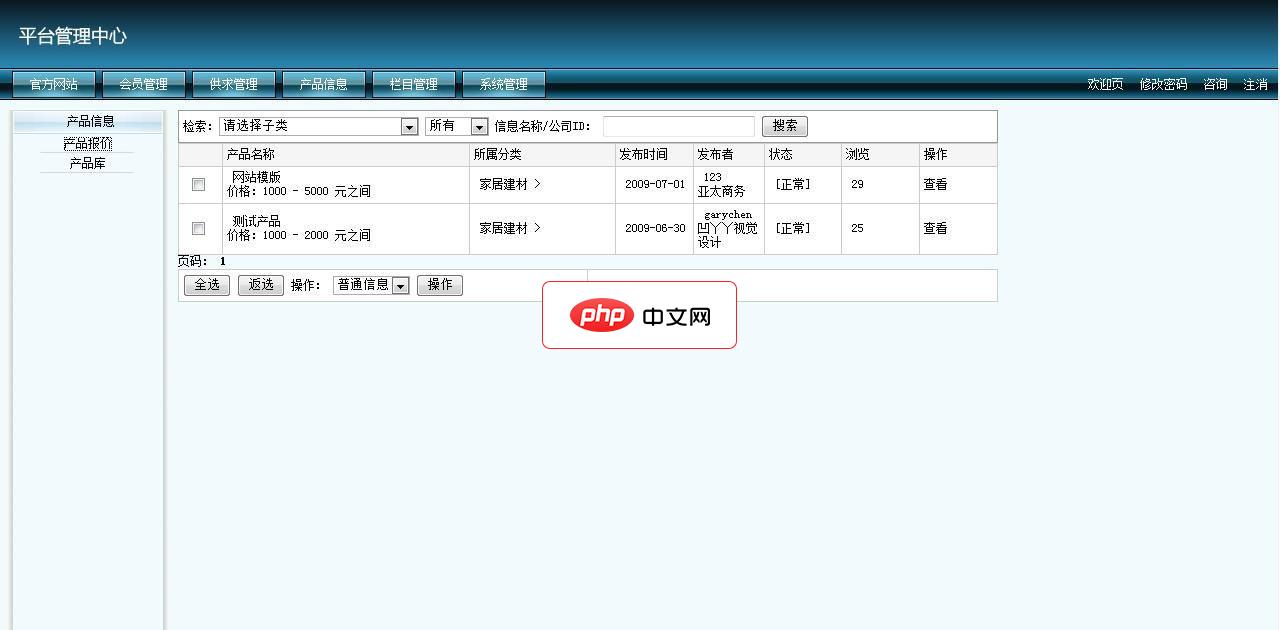Open the 所有 filter dropdown
This screenshot has height=630, width=1280.
coord(457,126)
